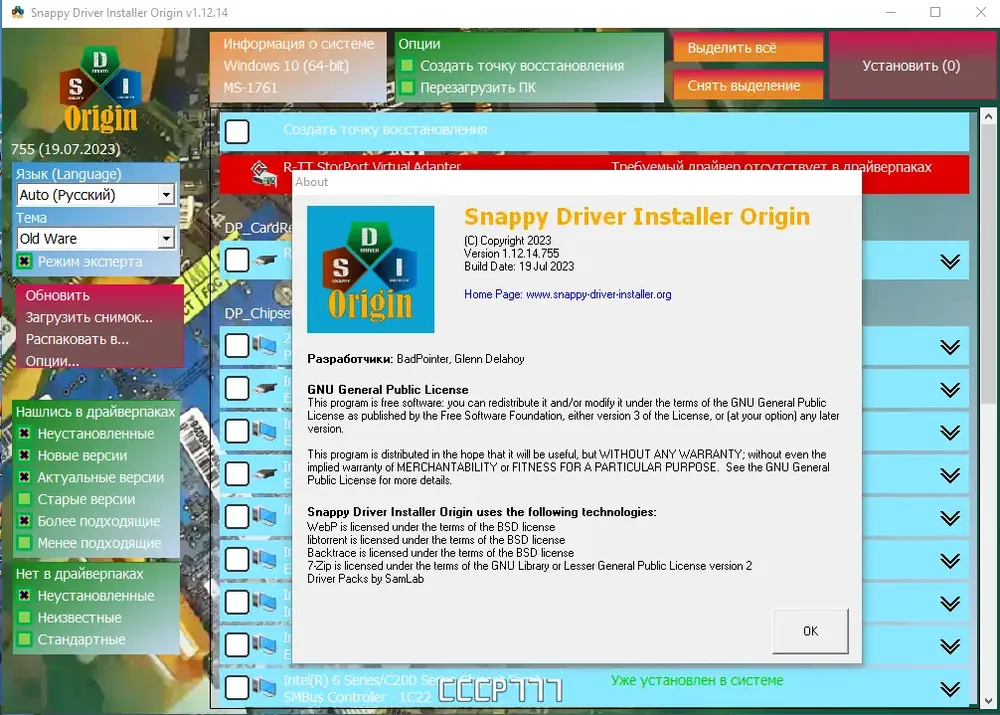Enable the Старые версии filter

(24, 499)
